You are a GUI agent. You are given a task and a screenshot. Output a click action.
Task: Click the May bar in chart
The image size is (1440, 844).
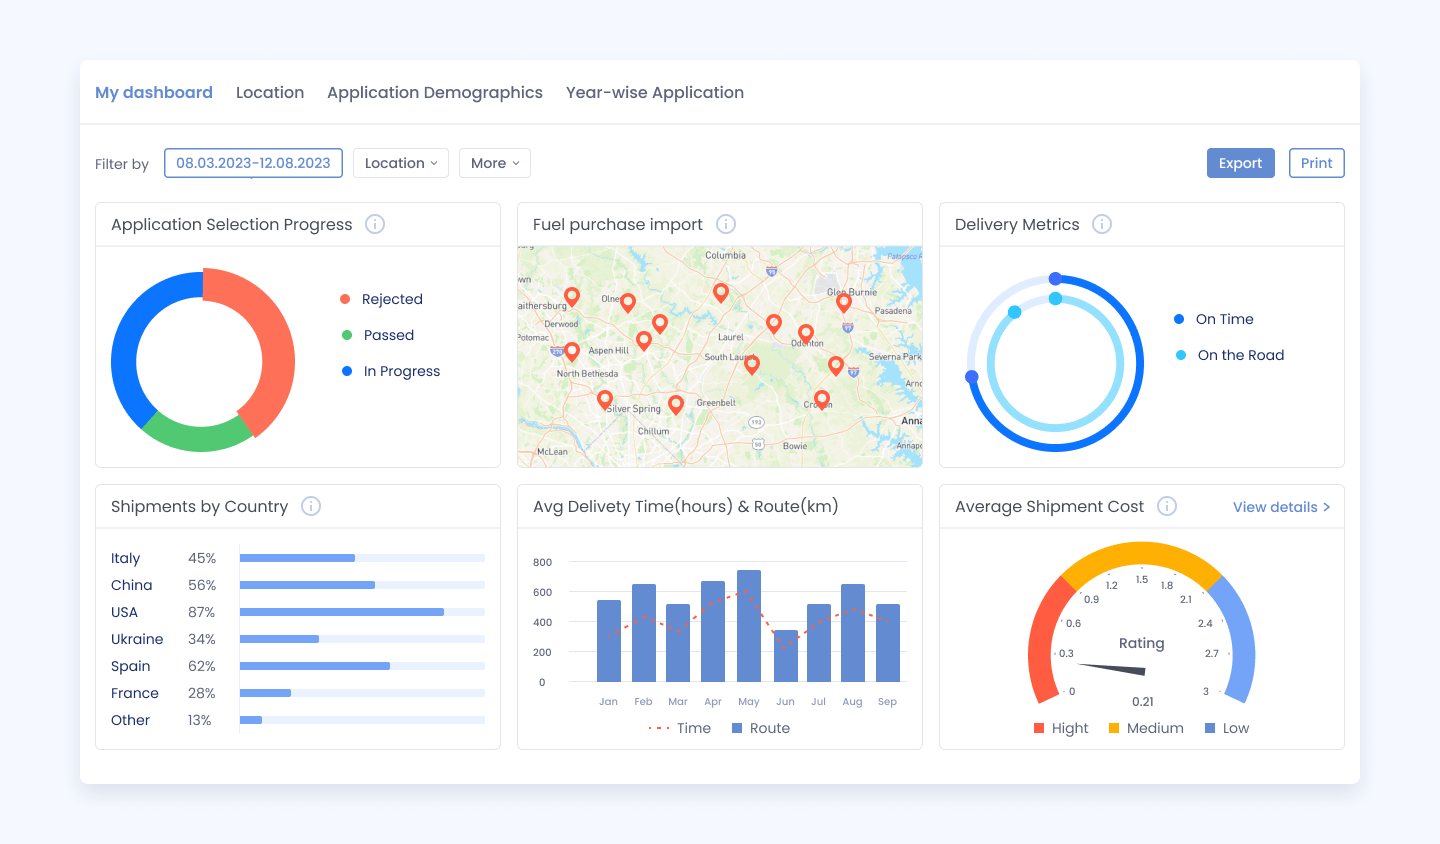tap(749, 626)
